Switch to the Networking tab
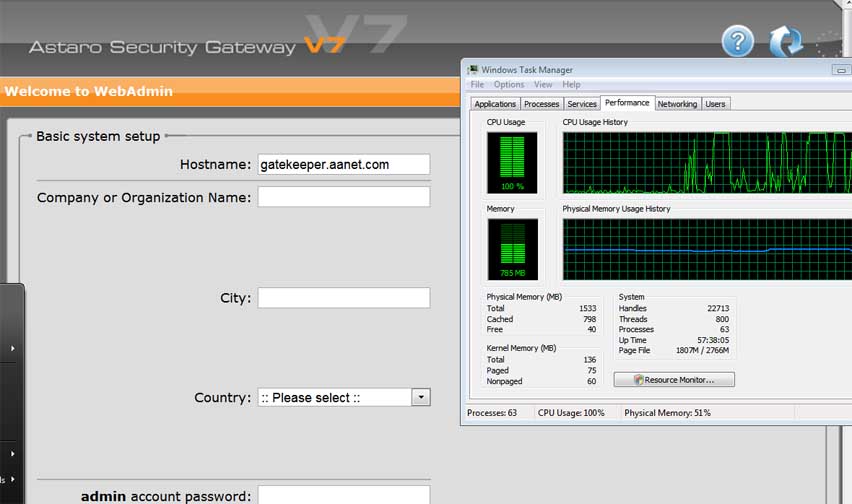The height and width of the screenshot is (504, 852). click(677, 104)
